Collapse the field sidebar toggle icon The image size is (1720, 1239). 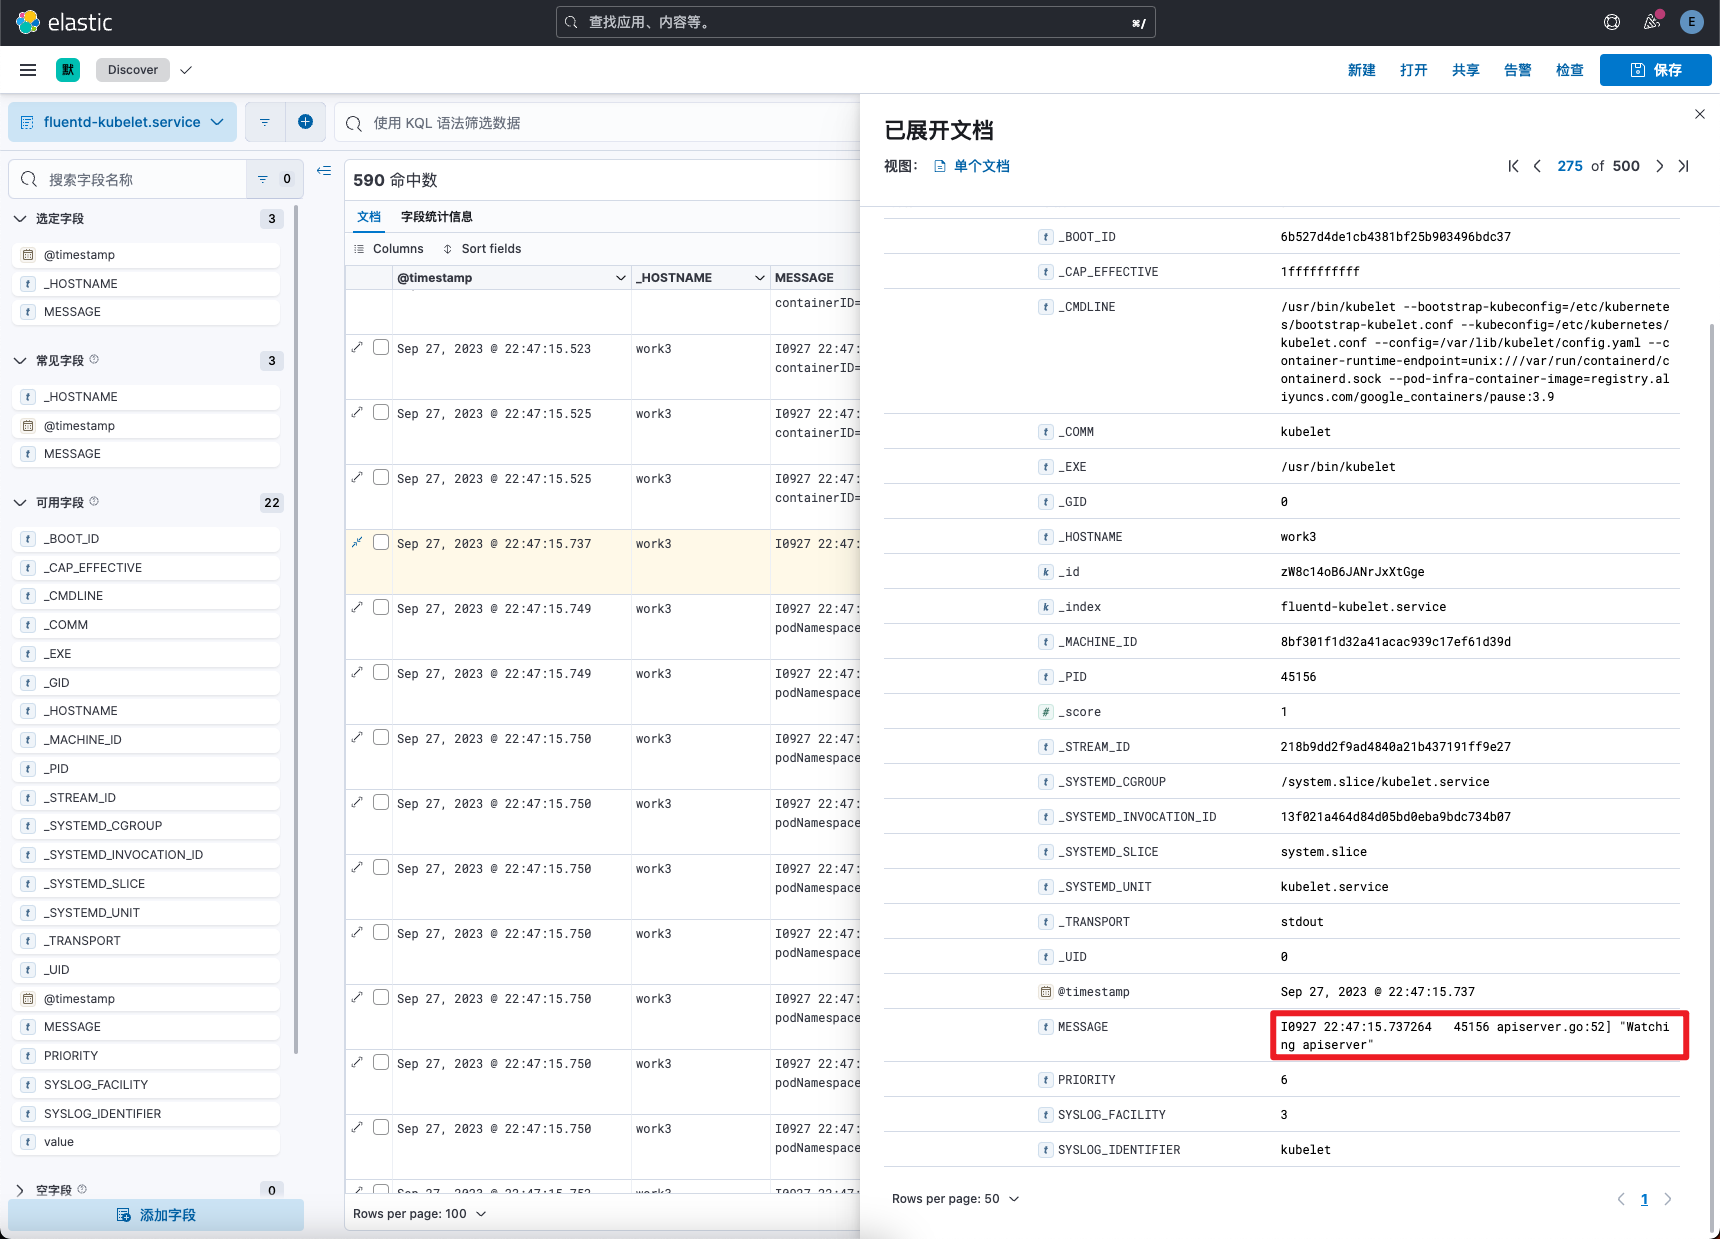click(x=324, y=171)
